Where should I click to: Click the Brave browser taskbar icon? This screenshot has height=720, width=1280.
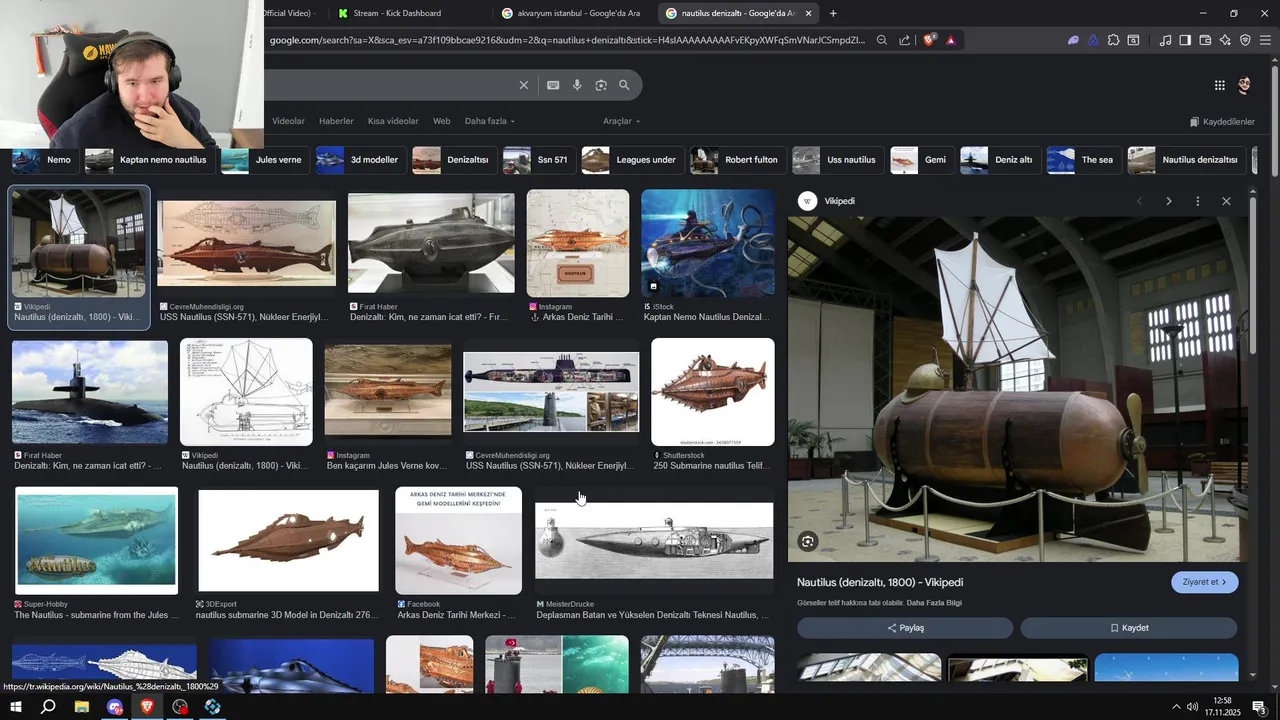tap(147, 707)
